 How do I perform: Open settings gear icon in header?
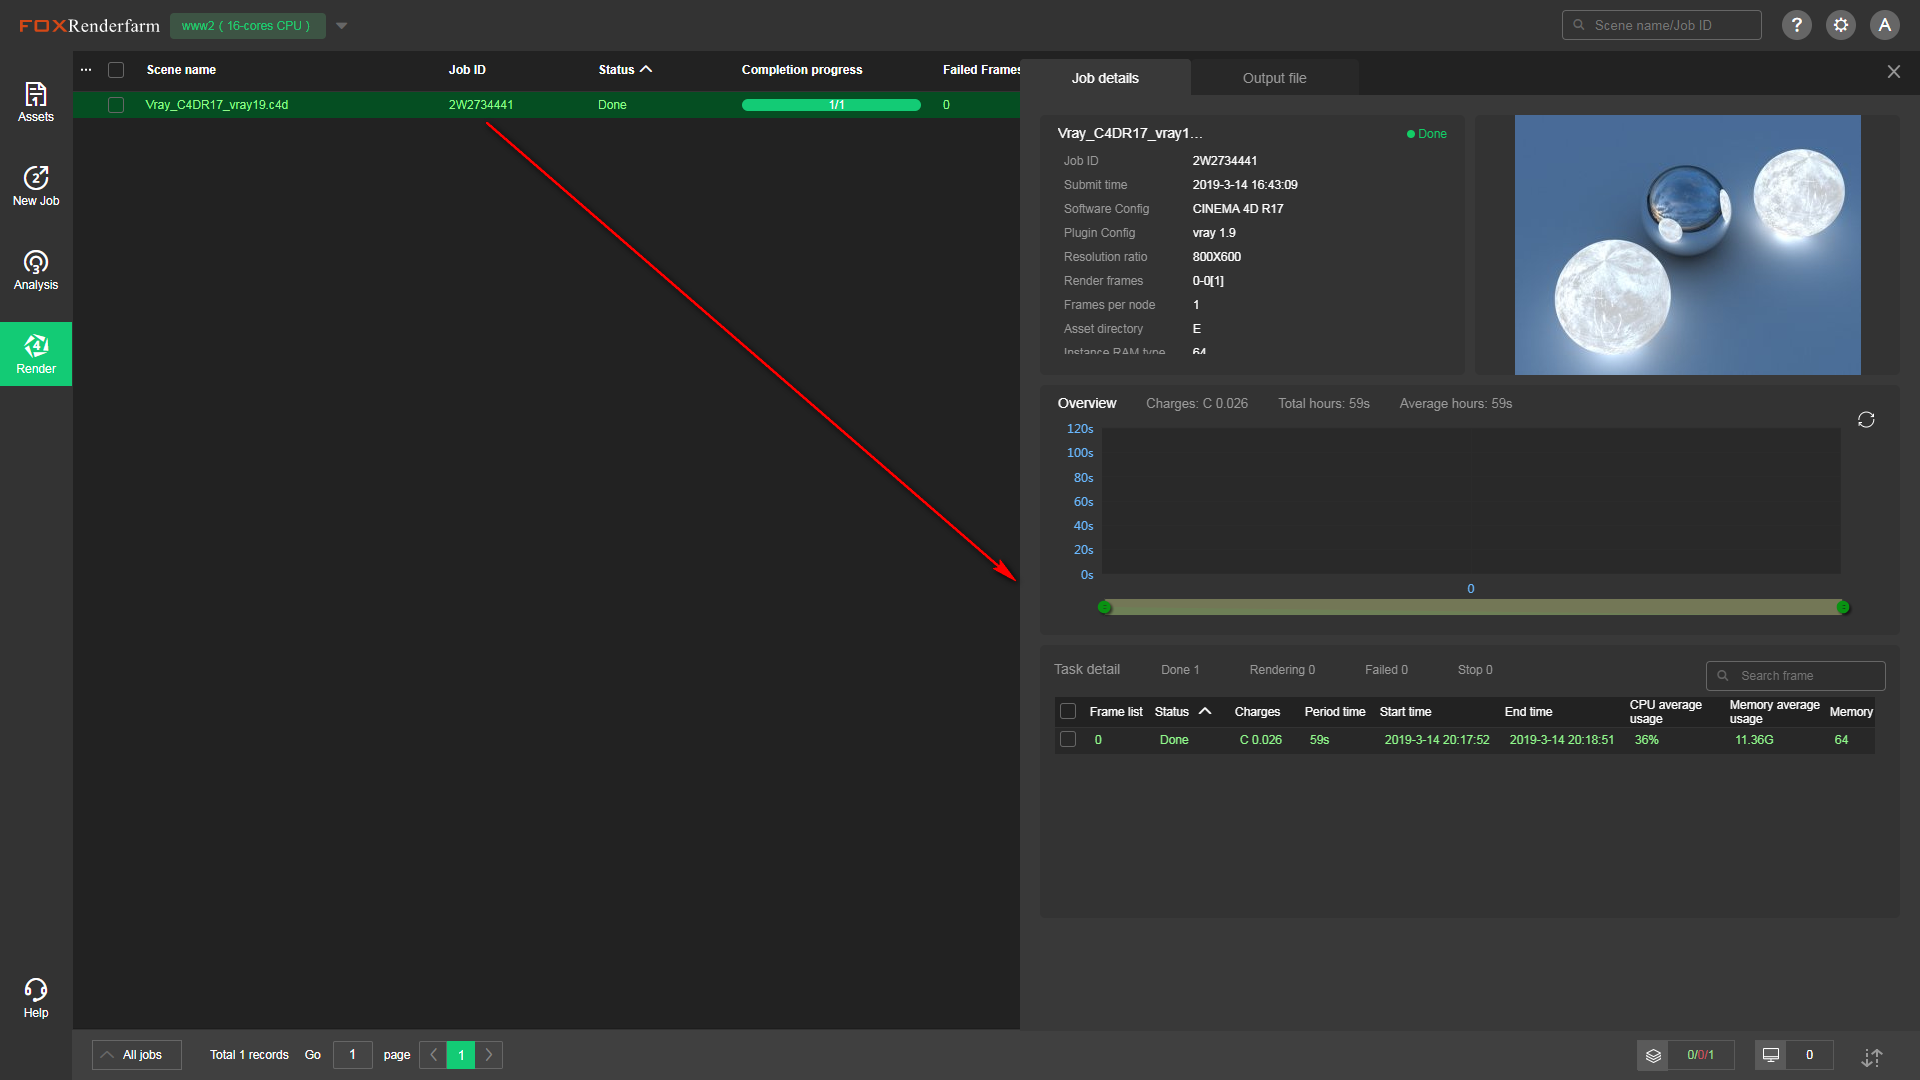1841,25
